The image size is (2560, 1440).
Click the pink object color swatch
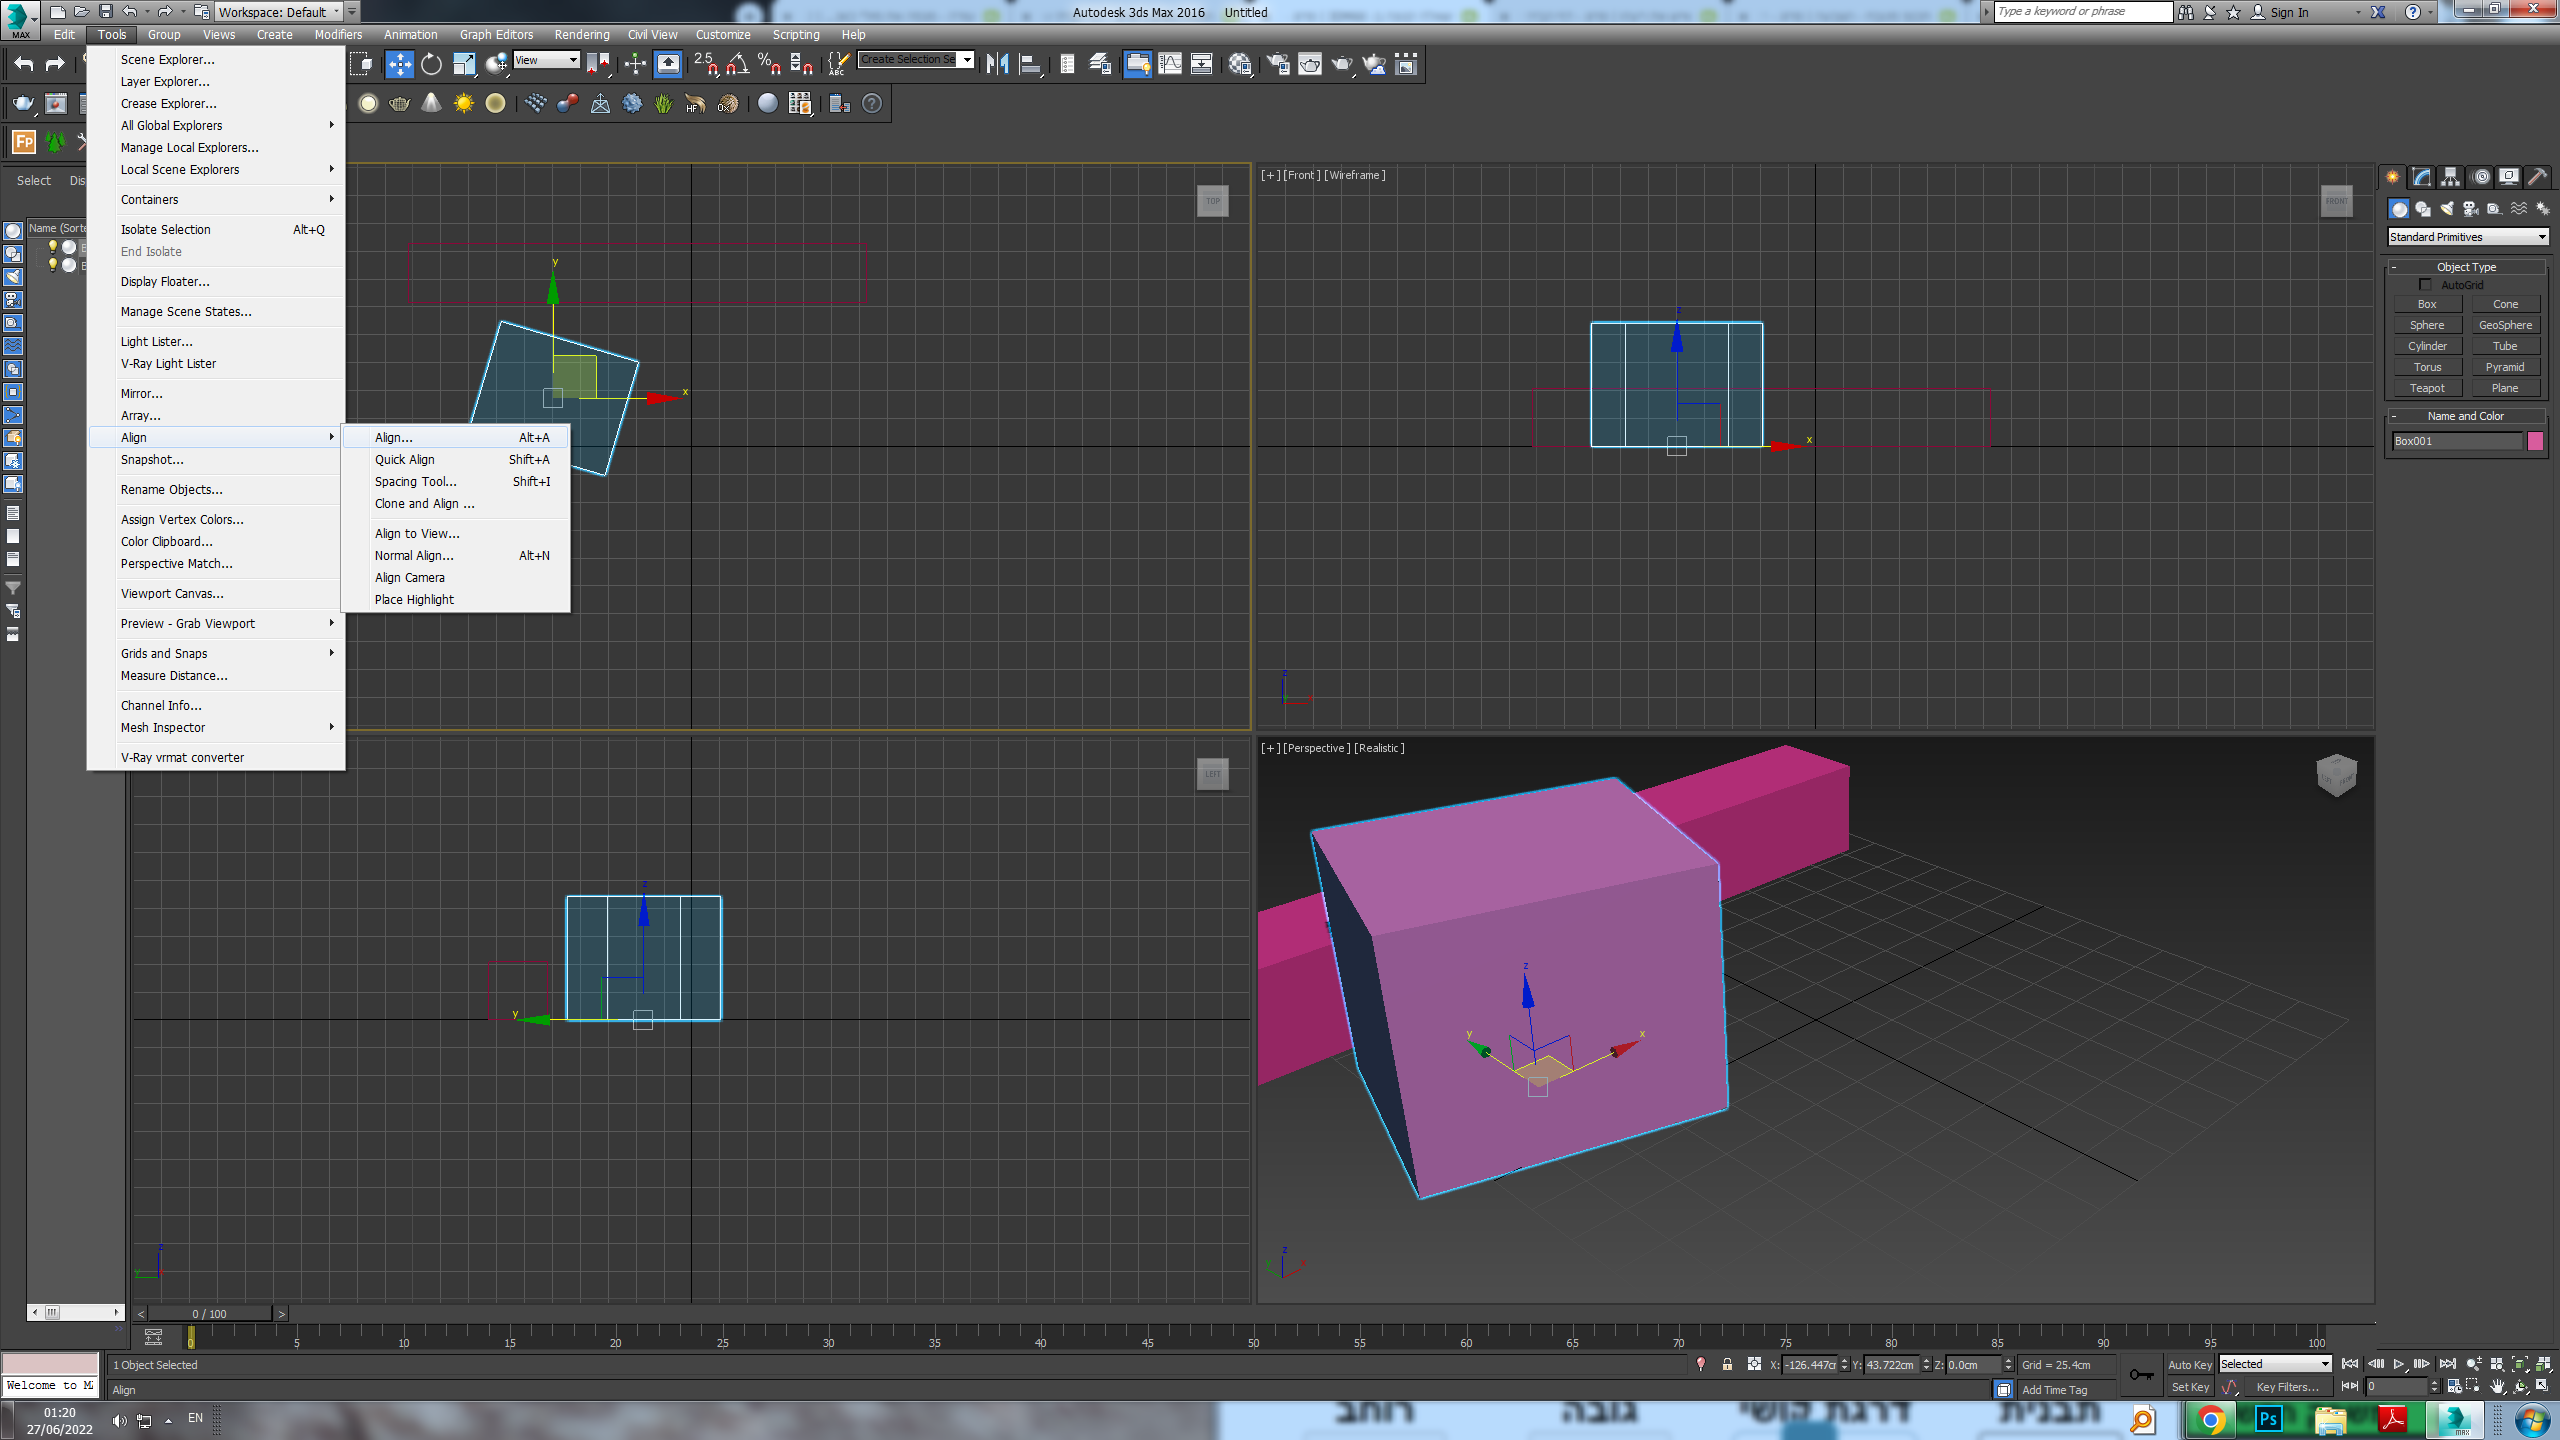click(2535, 441)
